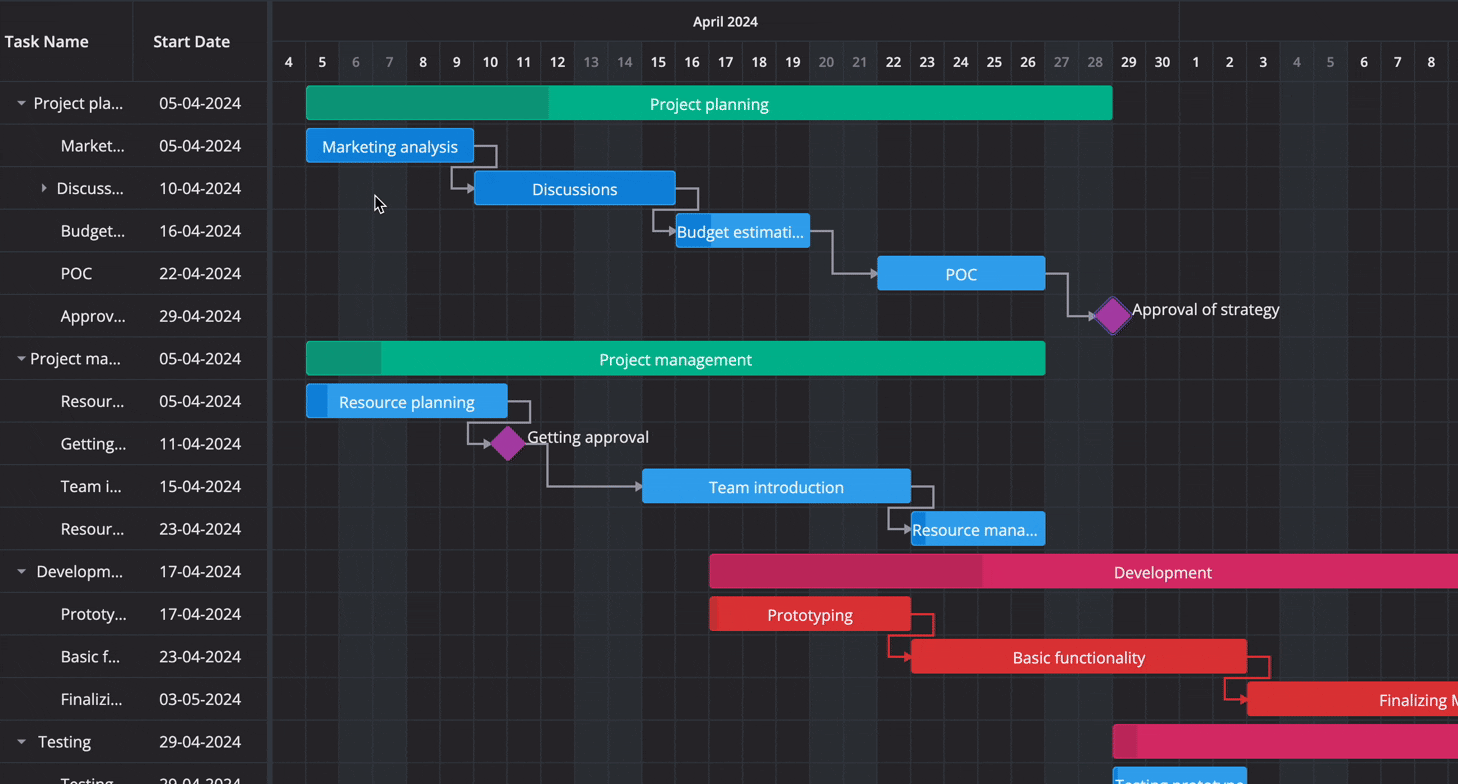This screenshot has height=784, width=1458.
Task: Collapse the Project management group
Action: tap(20, 359)
